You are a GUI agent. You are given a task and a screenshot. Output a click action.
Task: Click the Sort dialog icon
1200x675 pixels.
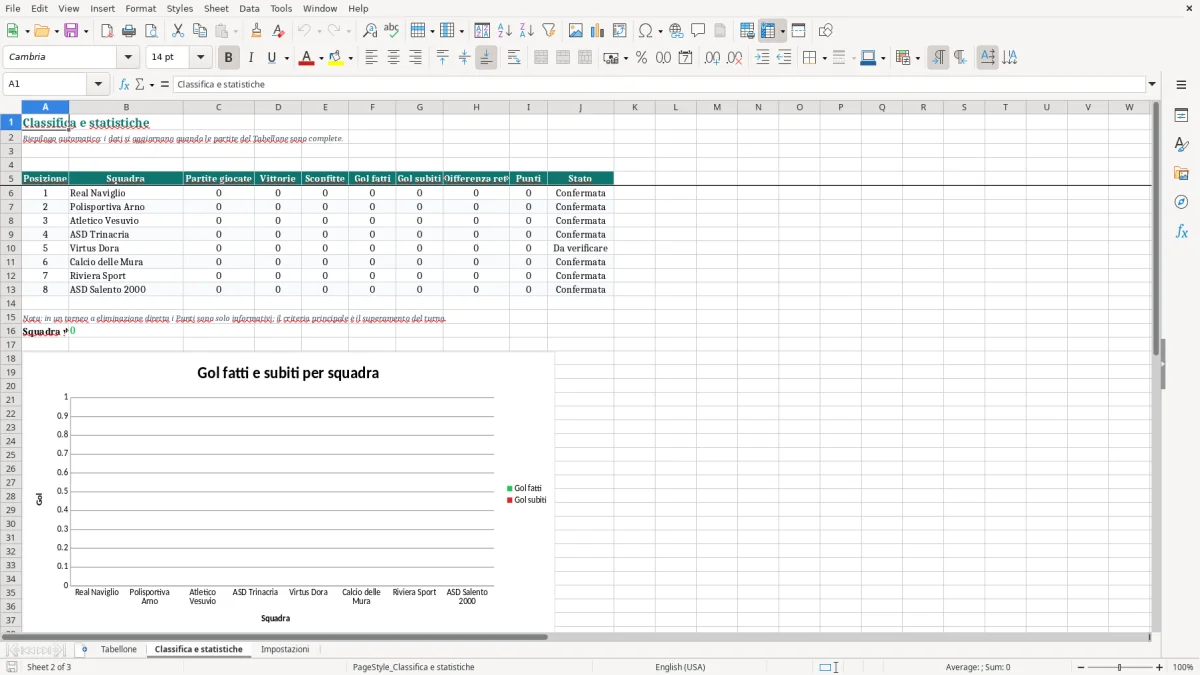coord(482,31)
